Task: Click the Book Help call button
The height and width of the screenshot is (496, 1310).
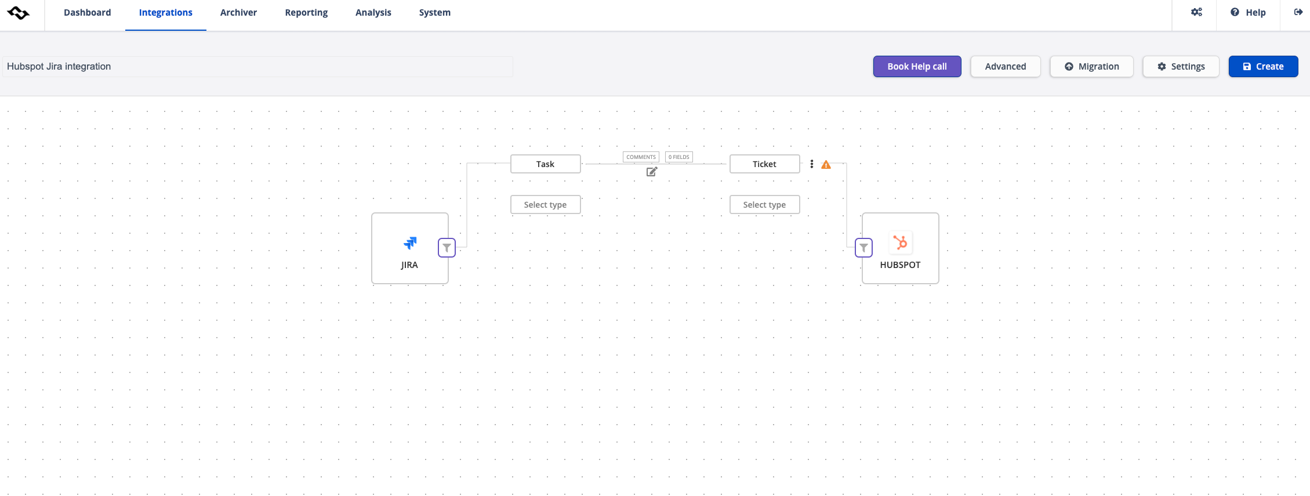Action: click(x=916, y=67)
